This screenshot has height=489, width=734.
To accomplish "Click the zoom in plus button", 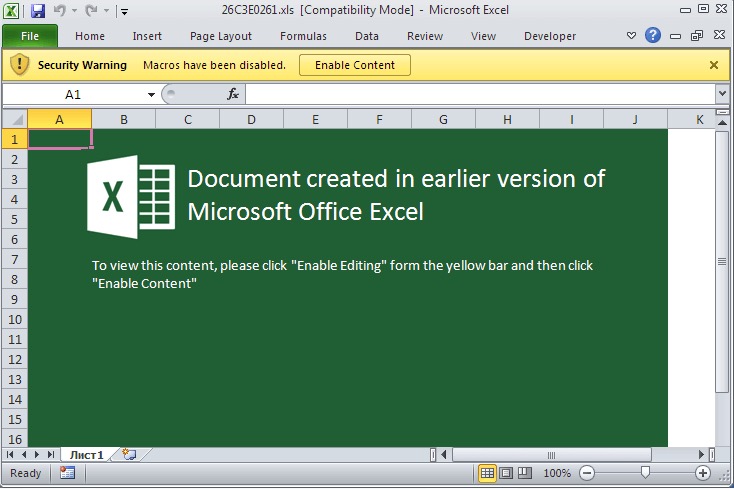I will [x=703, y=473].
